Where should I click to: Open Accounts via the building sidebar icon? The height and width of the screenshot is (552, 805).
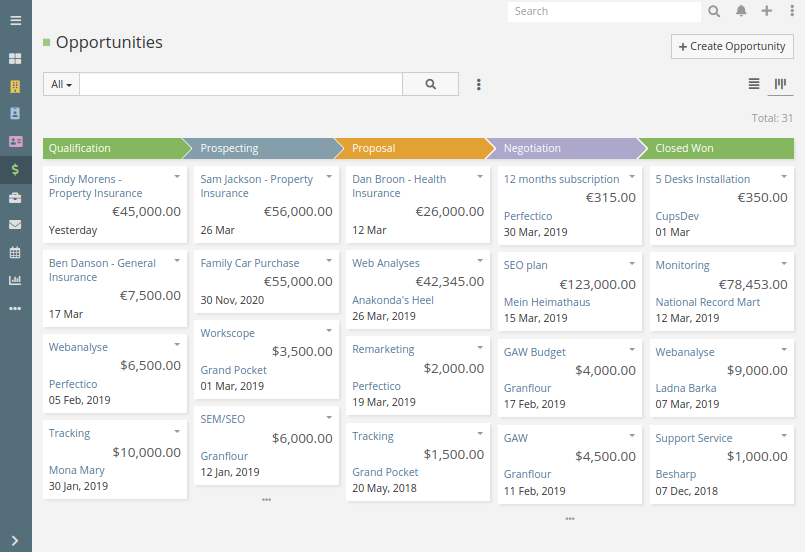(15, 86)
